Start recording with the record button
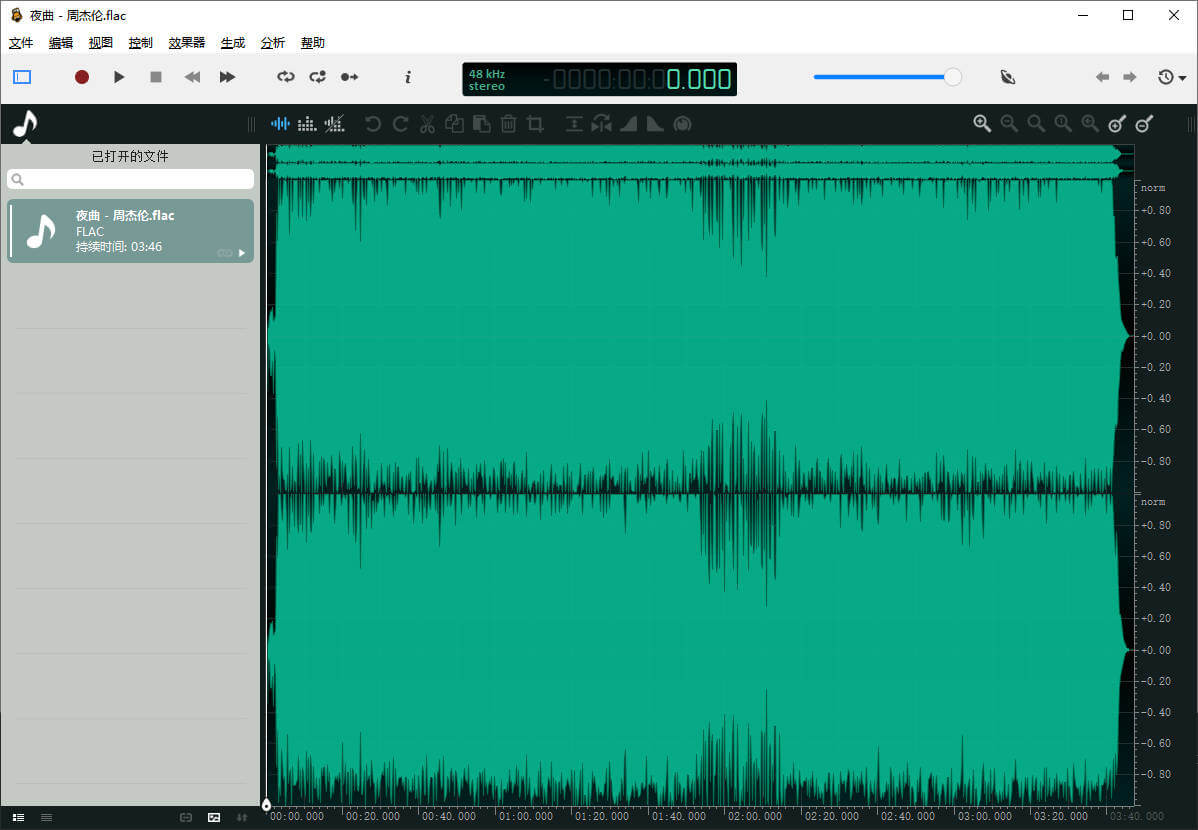 81,77
